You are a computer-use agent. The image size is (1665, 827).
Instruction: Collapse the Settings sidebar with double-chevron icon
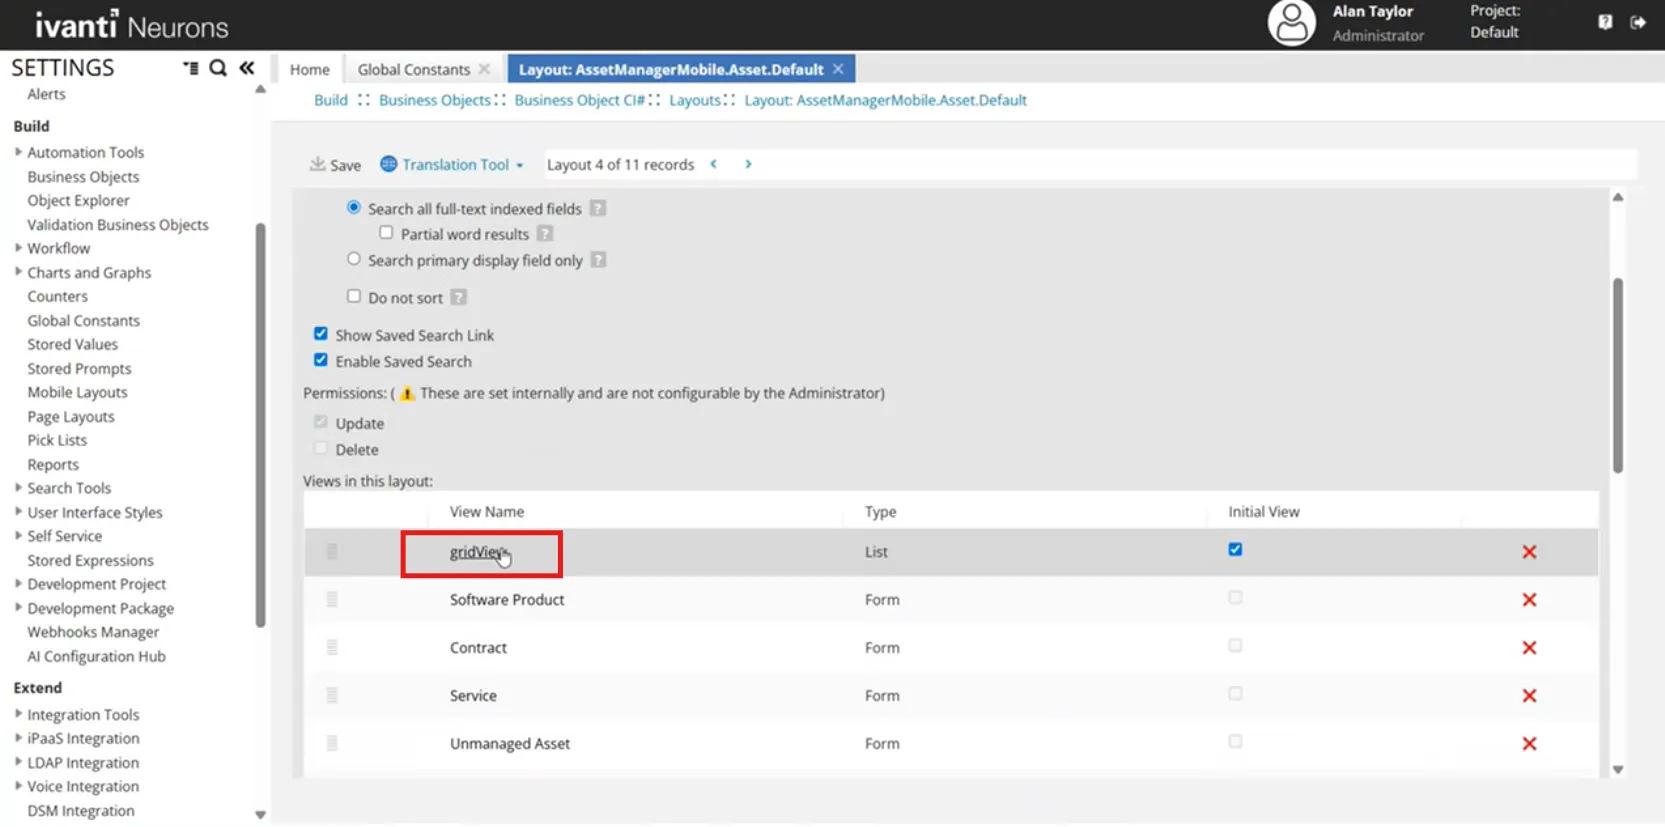point(246,68)
